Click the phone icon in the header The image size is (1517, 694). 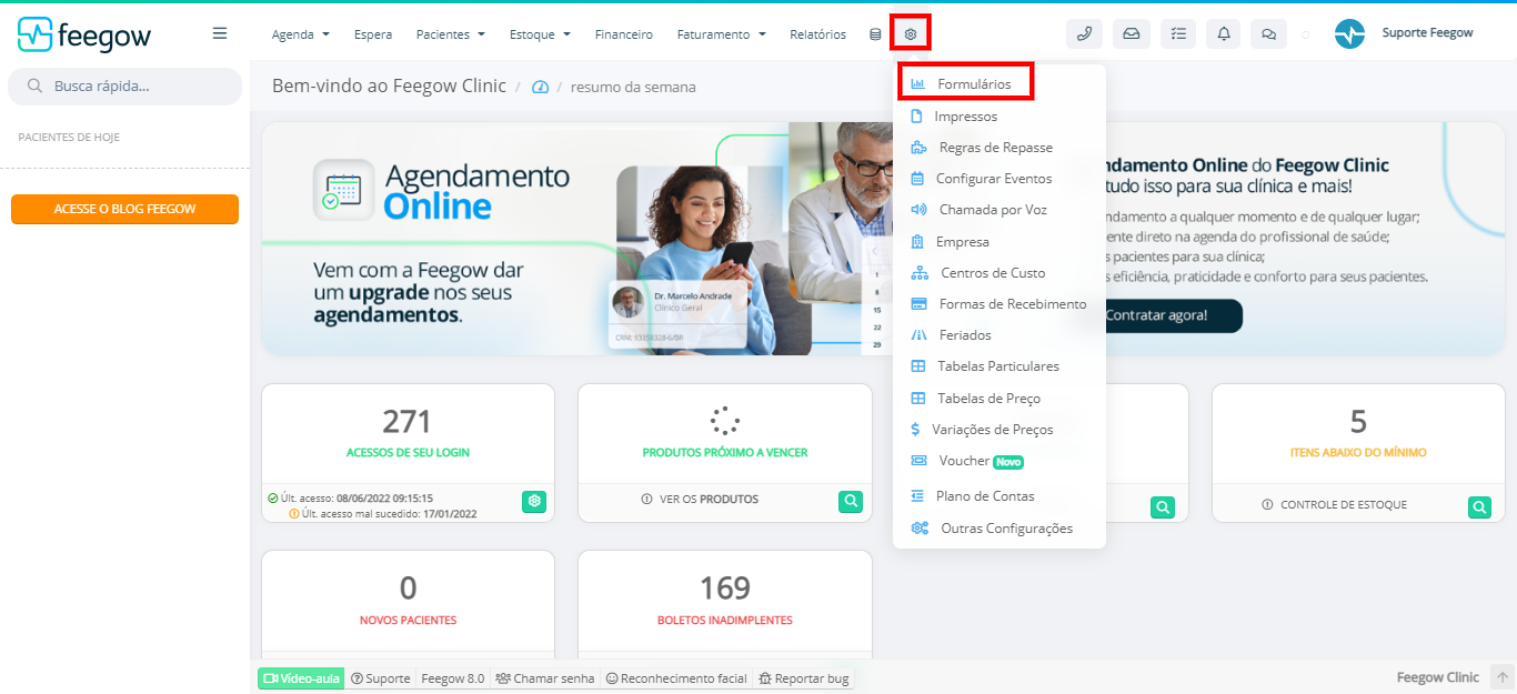pyautogui.click(x=1084, y=34)
